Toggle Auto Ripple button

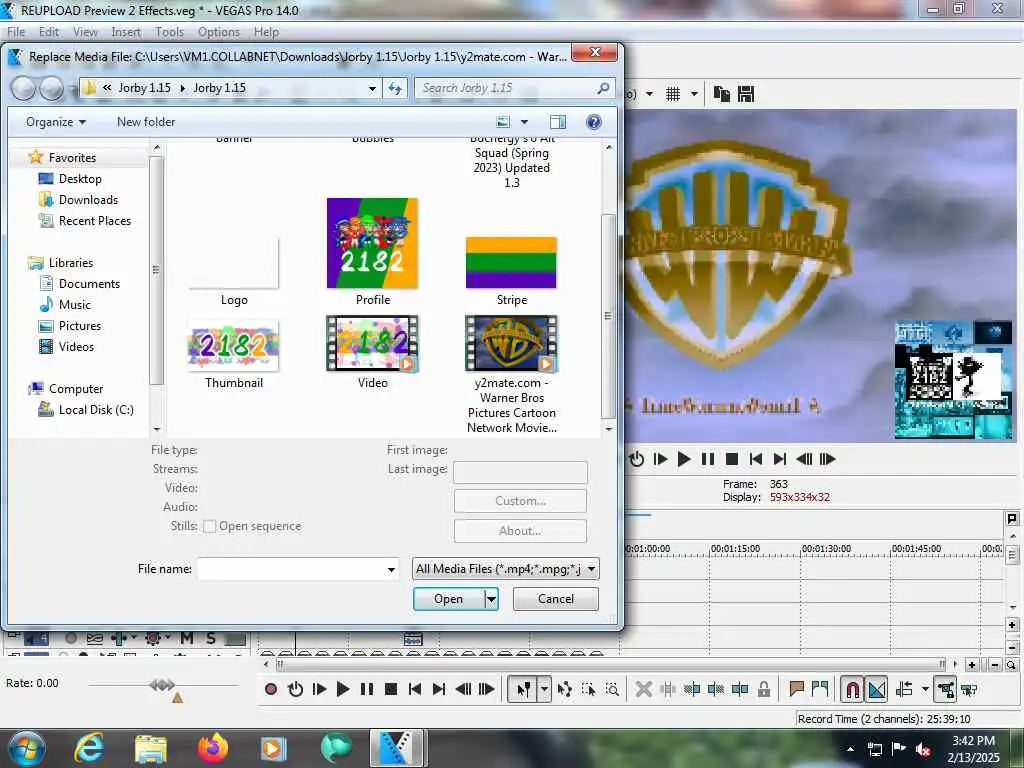(x=904, y=689)
